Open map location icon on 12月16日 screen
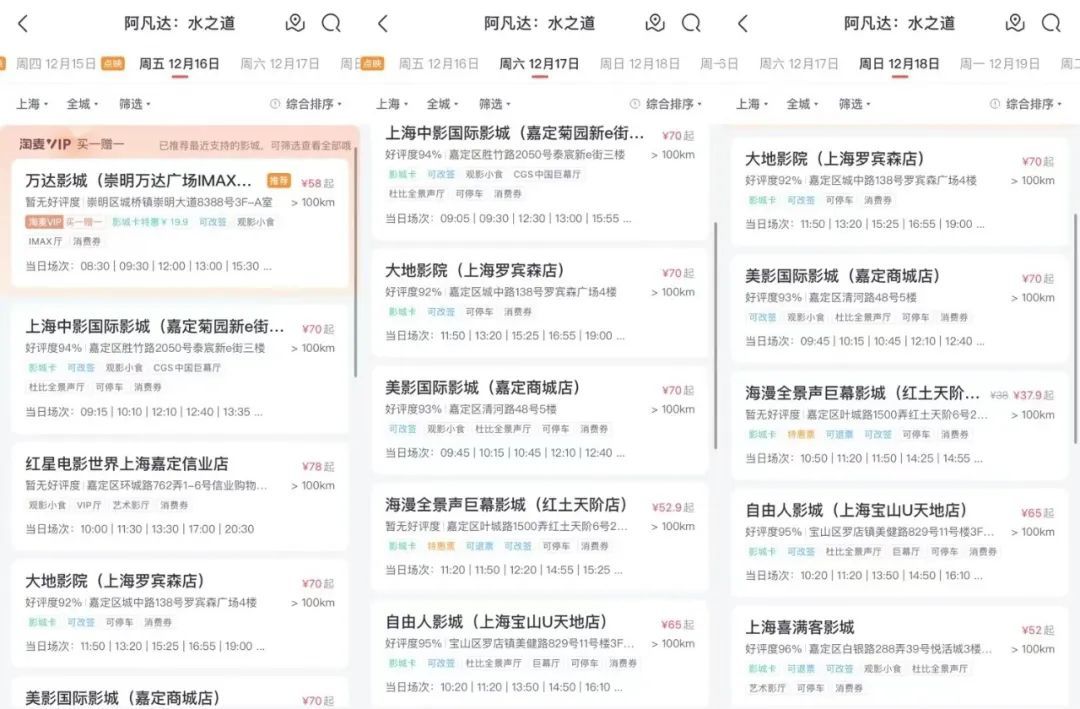Viewport: 1080px width, 709px height. [x=295, y=23]
